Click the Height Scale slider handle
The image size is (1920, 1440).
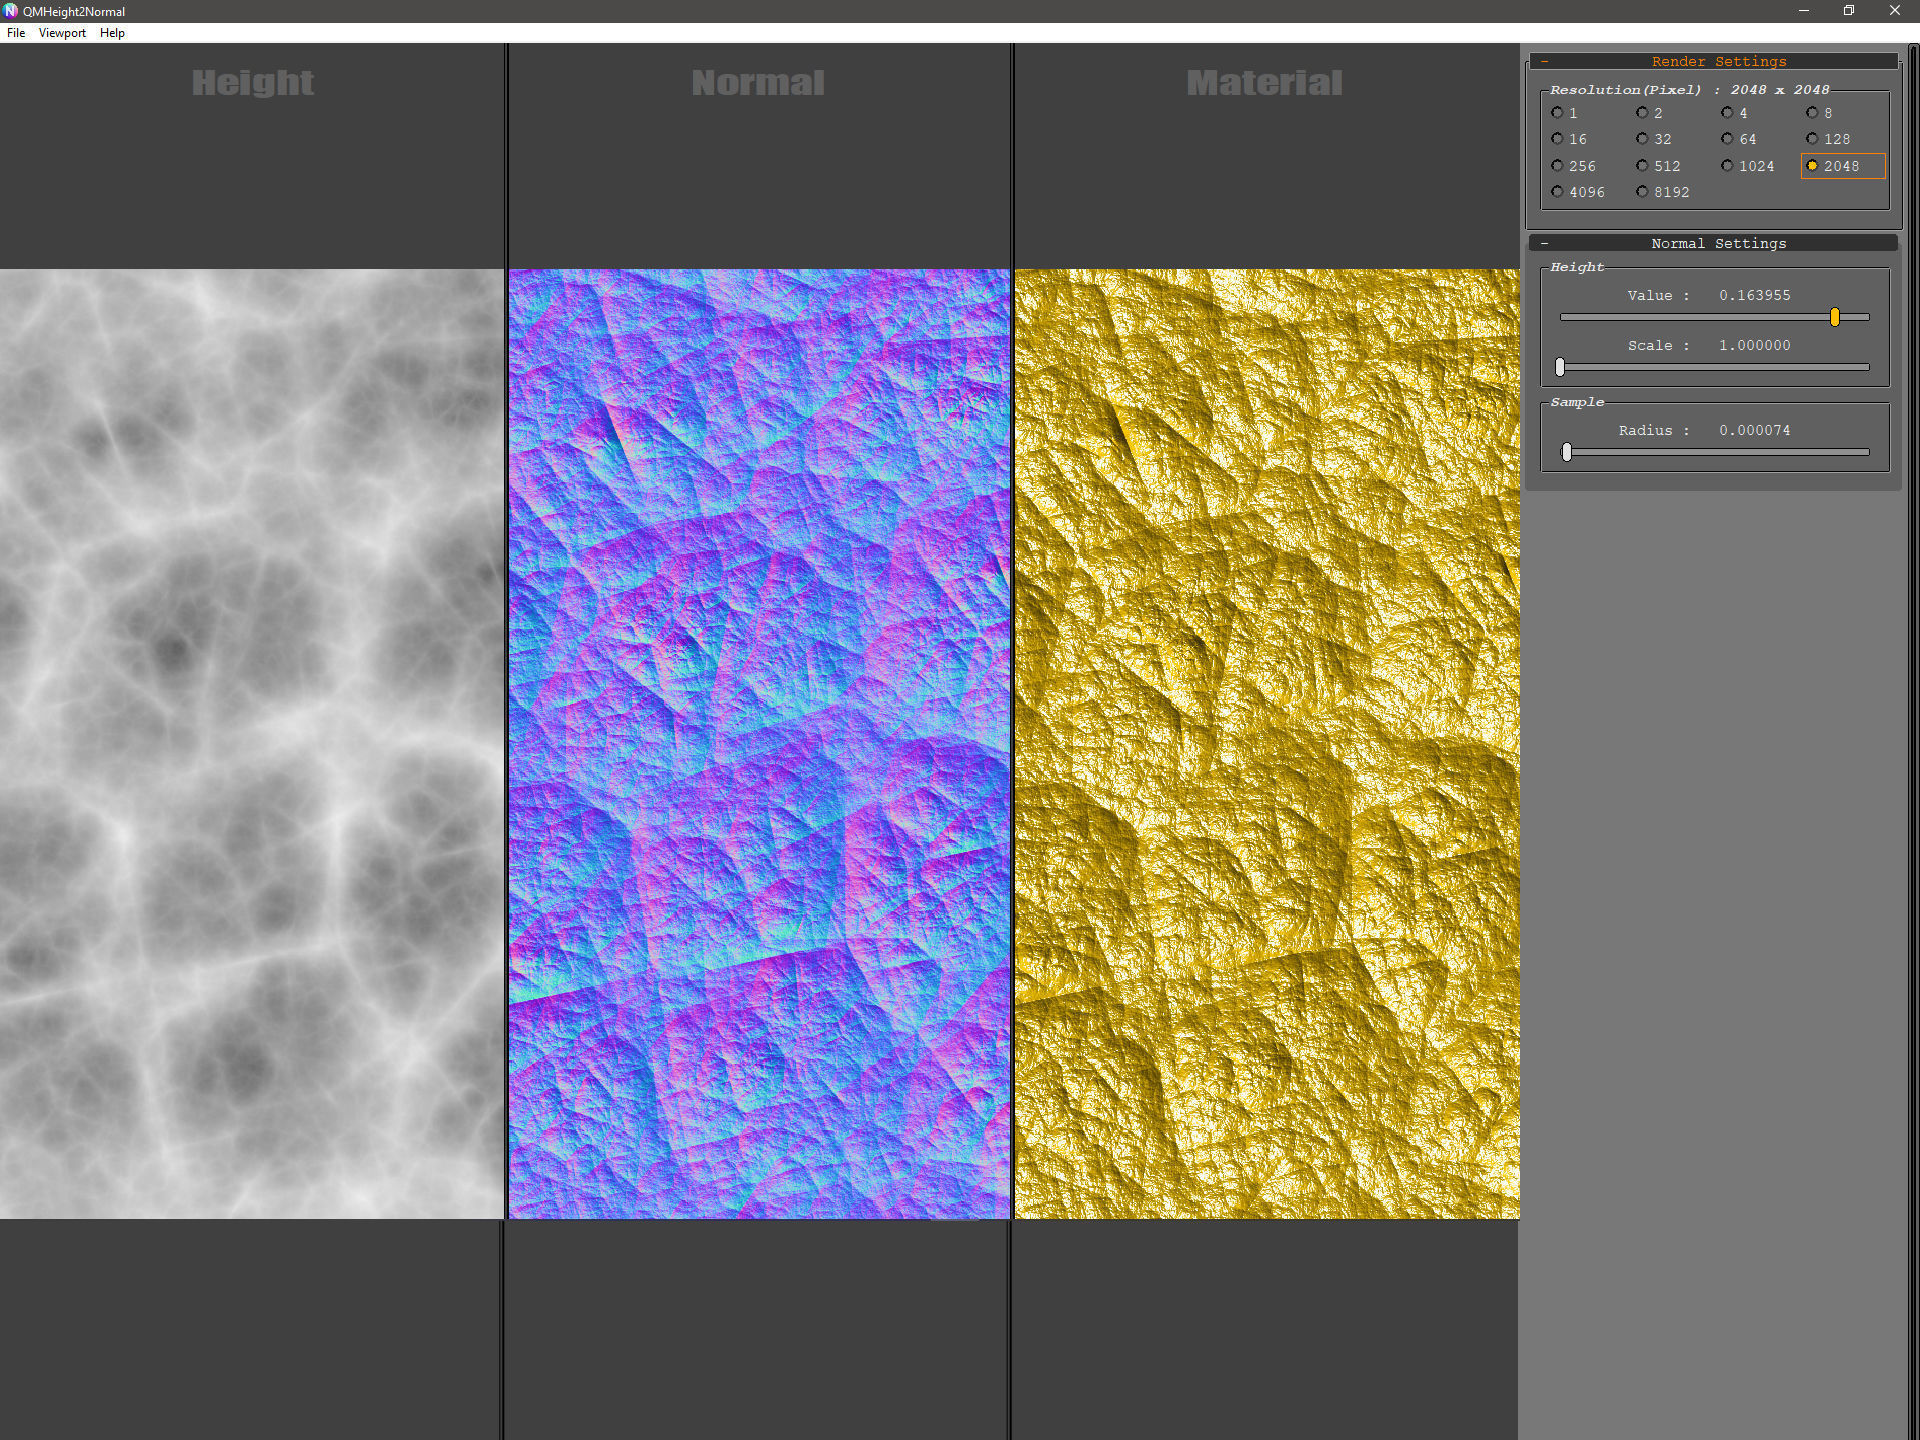(1560, 367)
